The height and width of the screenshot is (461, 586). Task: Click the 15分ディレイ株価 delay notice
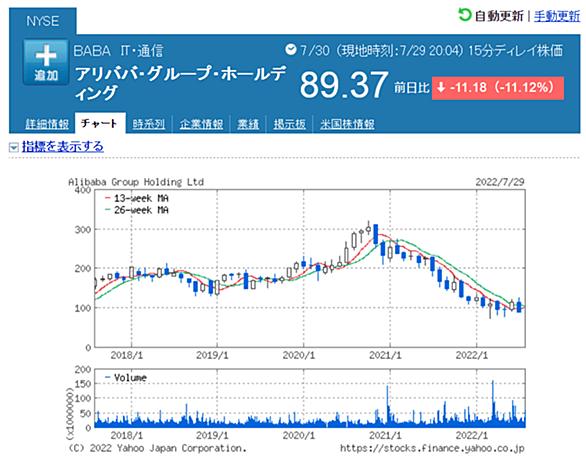tap(515, 50)
